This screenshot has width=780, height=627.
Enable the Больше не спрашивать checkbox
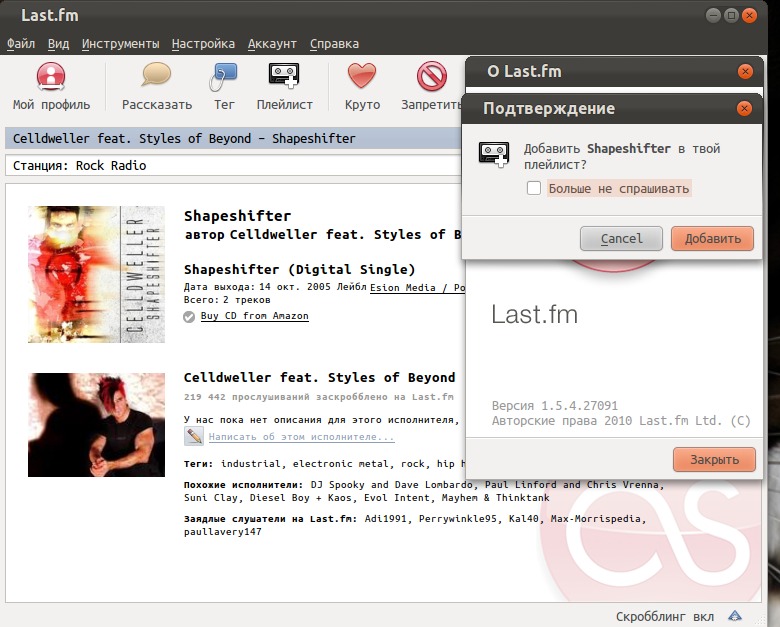coord(534,188)
